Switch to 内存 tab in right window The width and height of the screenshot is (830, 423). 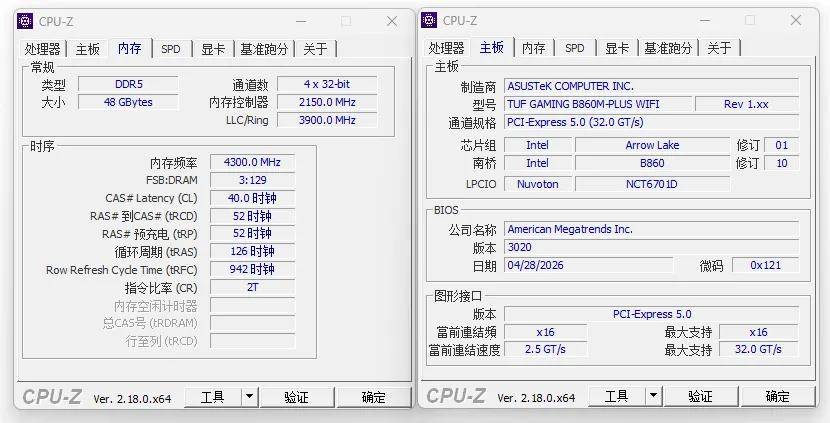coord(533,48)
